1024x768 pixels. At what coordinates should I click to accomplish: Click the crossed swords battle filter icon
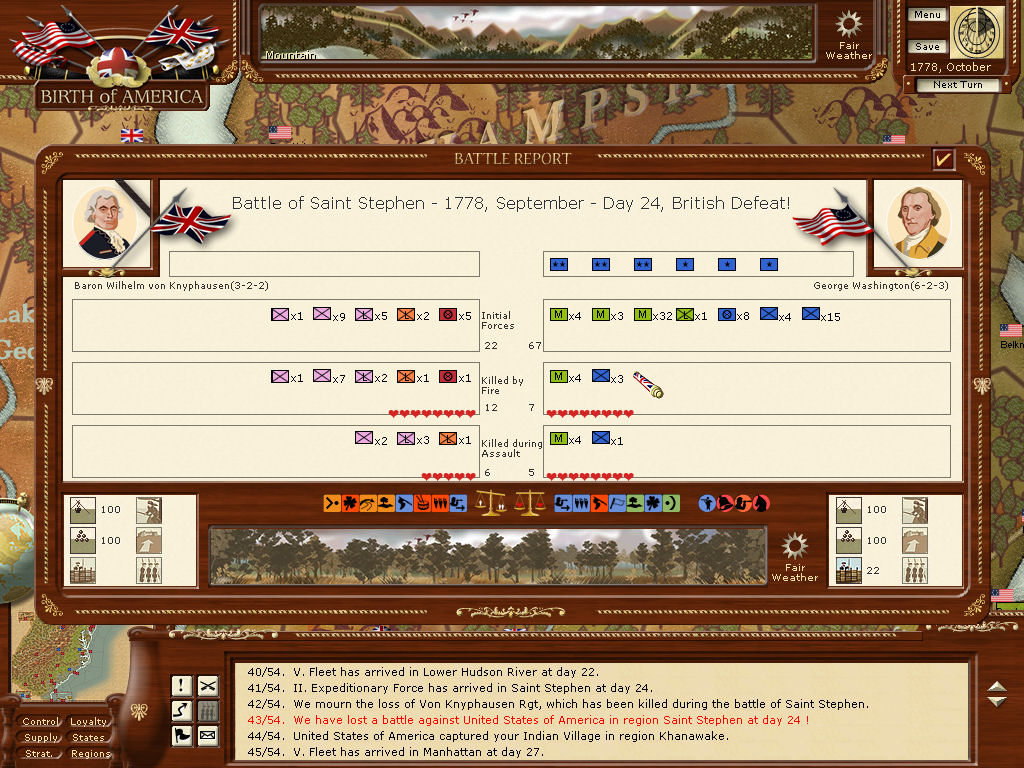pyautogui.click(x=208, y=685)
